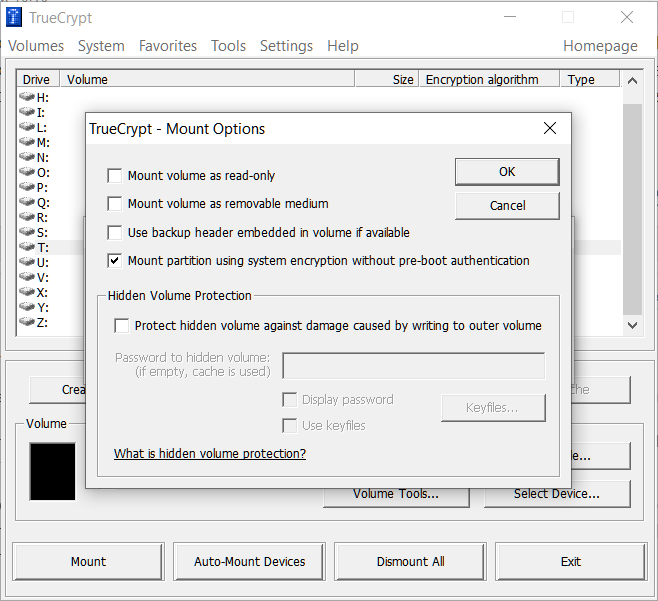Click the Mount button
This screenshot has width=658, height=601.
click(x=88, y=562)
